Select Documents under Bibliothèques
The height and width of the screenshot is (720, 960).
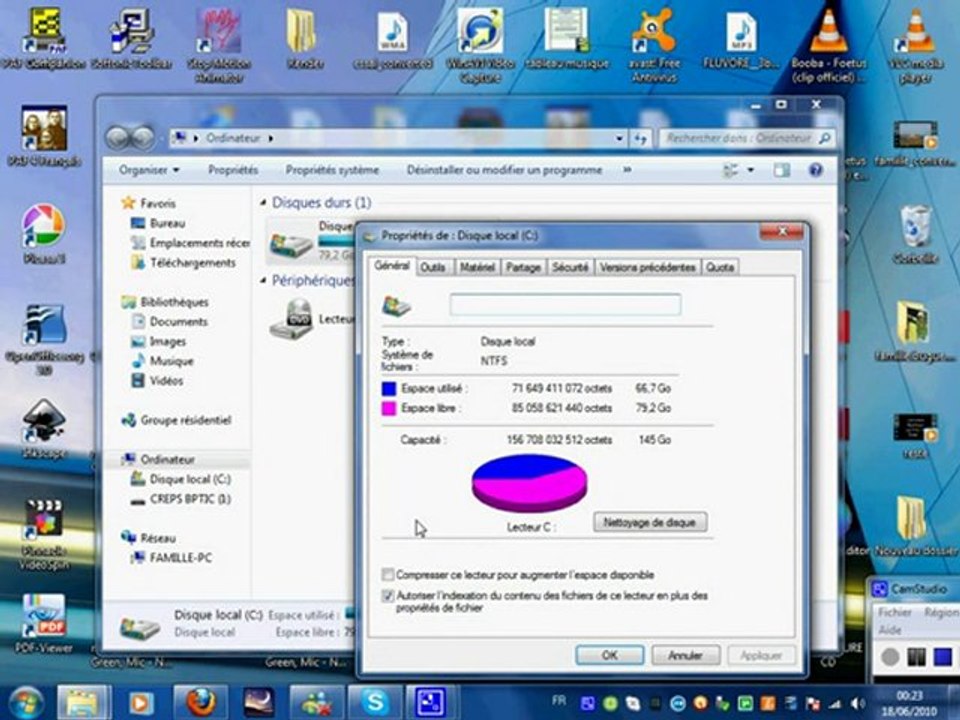[x=178, y=321]
